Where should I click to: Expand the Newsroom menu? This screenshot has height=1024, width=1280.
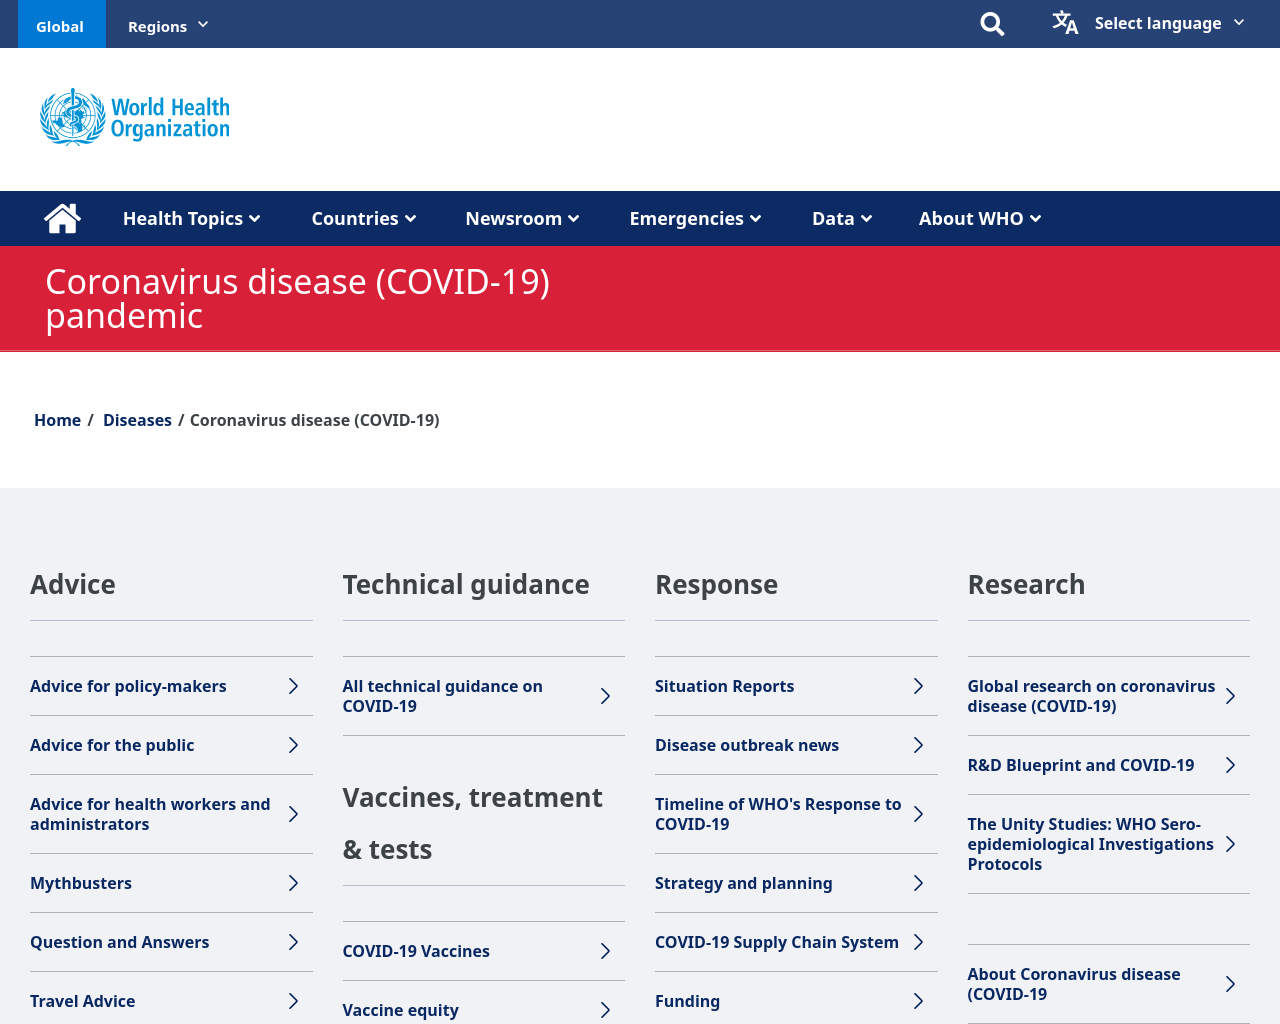pos(522,218)
